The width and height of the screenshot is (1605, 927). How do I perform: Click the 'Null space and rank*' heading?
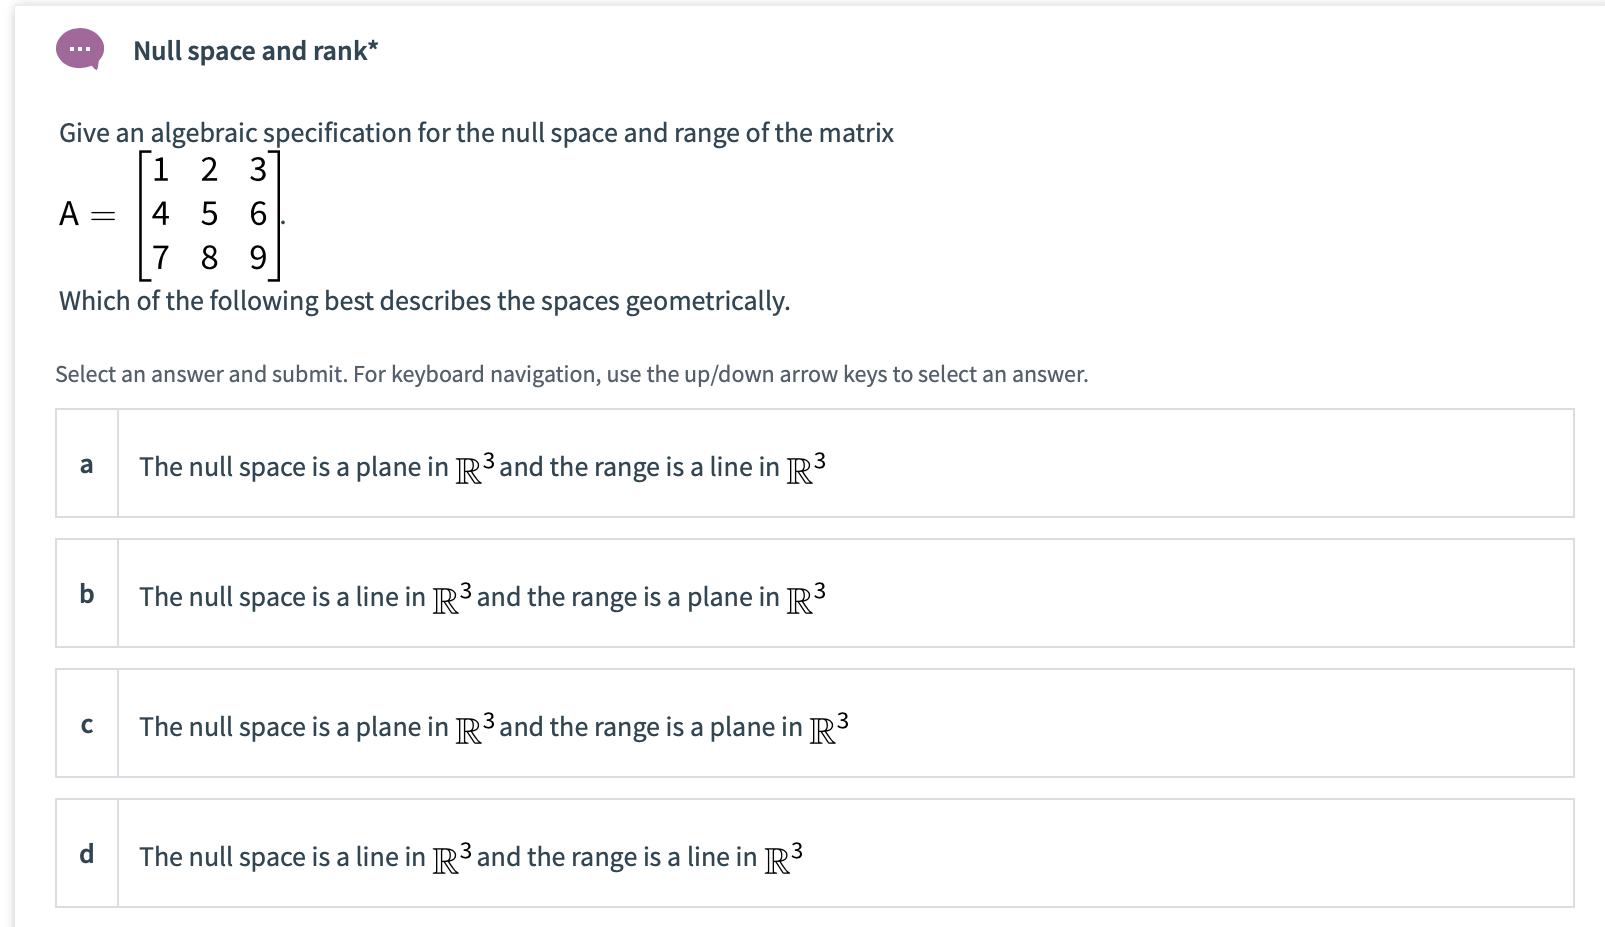pos(255,51)
